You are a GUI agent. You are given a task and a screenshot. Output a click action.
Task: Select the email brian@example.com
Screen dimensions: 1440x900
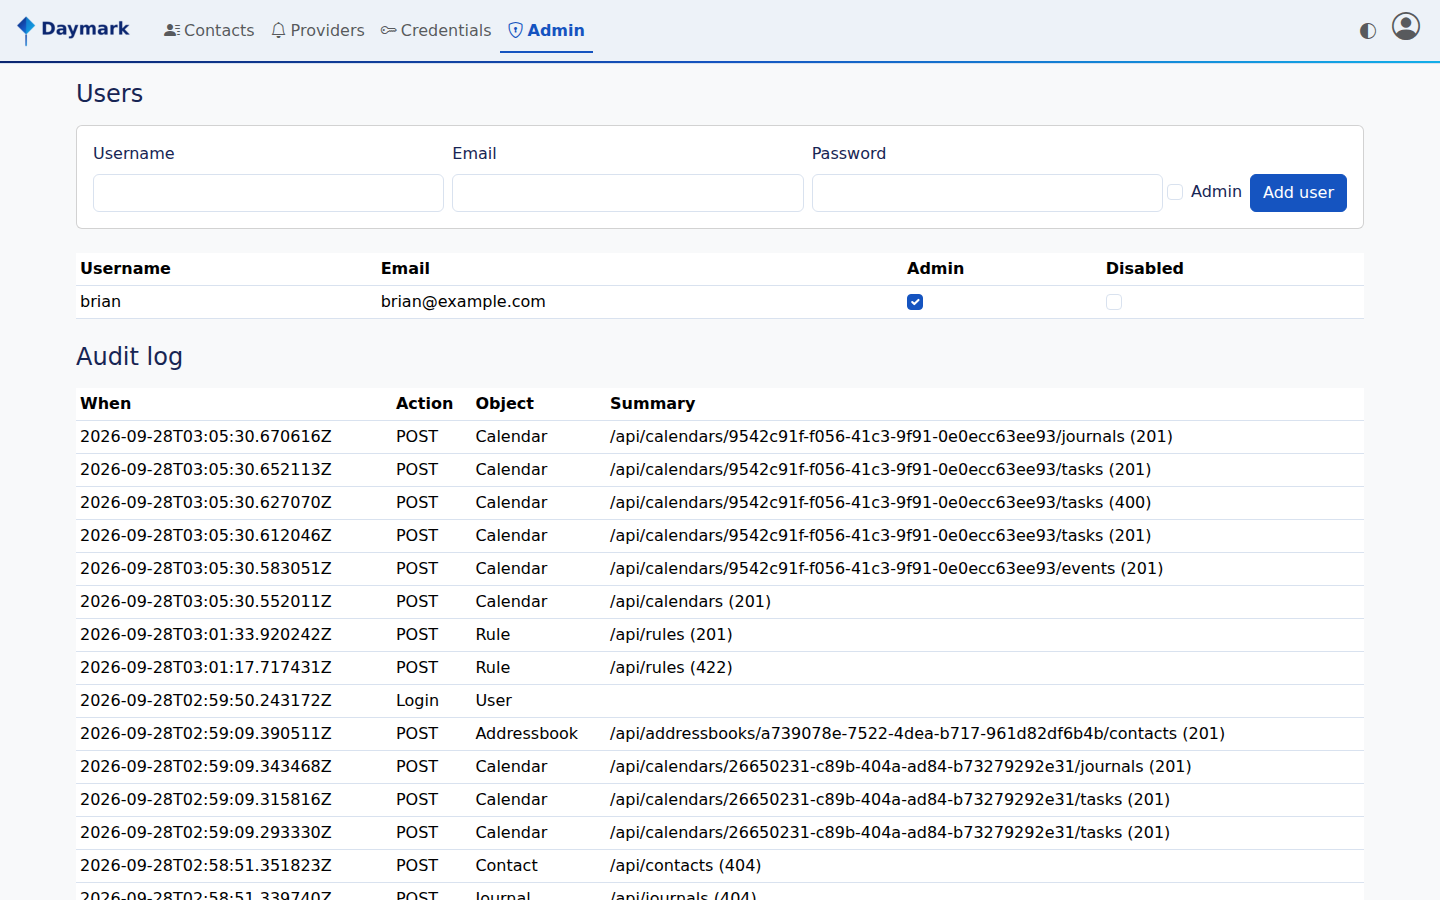coord(463,302)
